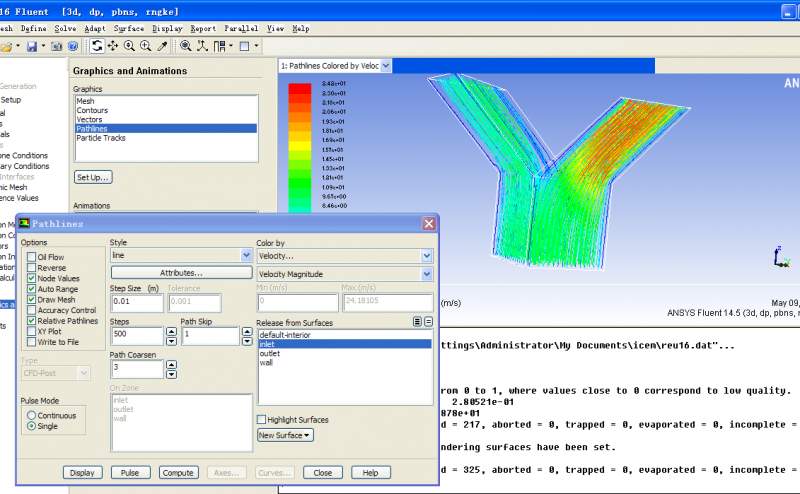Select the Single pulse mode
The width and height of the screenshot is (800, 494).
(x=32, y=426)
